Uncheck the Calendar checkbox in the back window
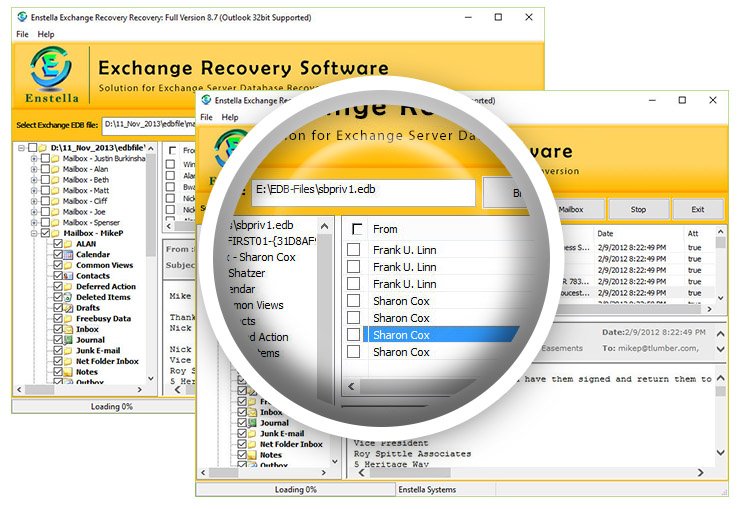739x509 pixels. click(x=58, y=254)
